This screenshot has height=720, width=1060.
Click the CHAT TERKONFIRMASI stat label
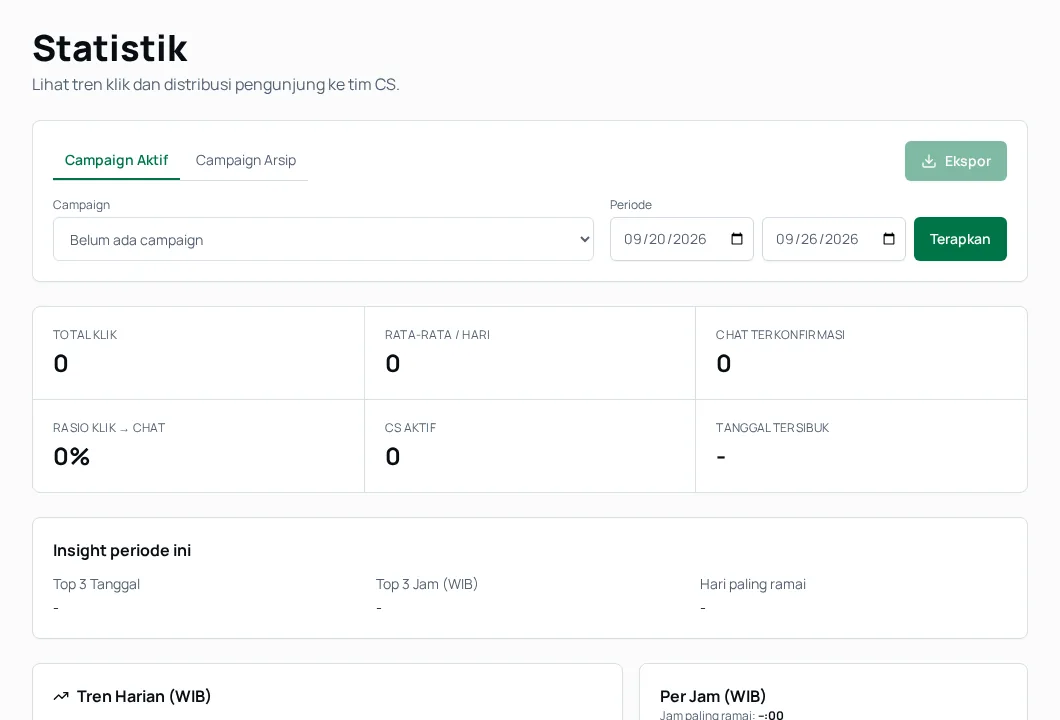(x=780, y=335)
